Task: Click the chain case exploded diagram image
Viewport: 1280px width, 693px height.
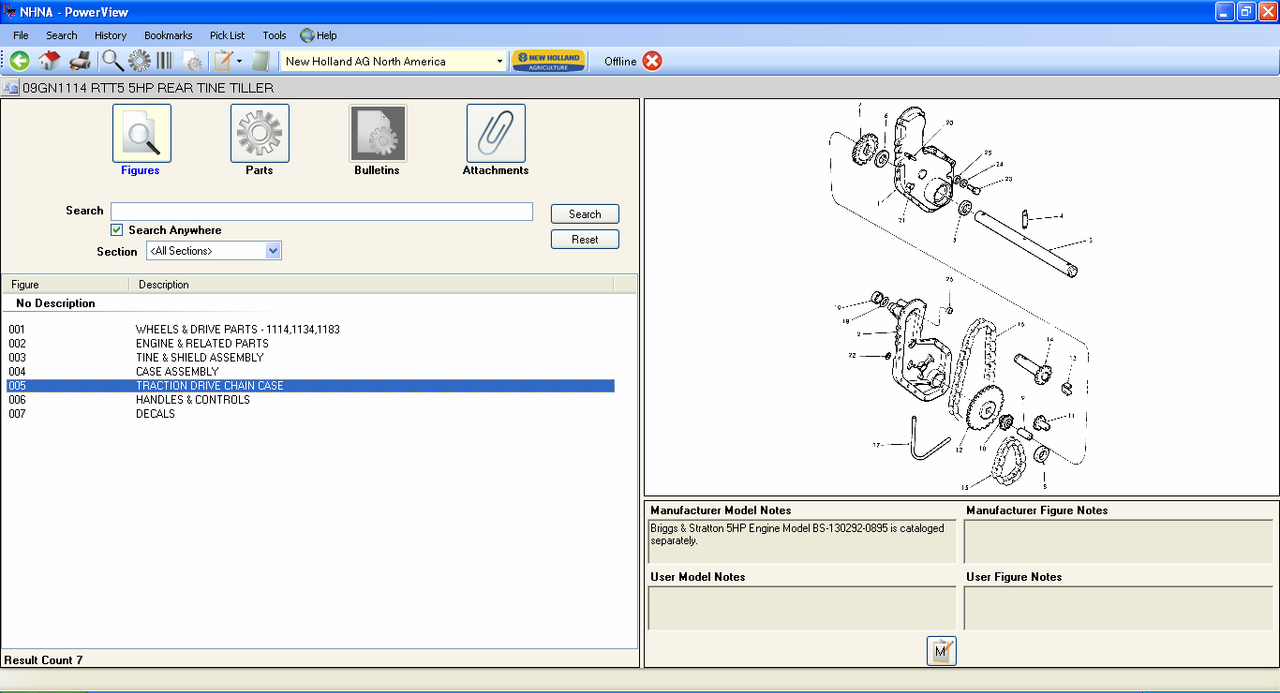Action: (x=960, y=297)
